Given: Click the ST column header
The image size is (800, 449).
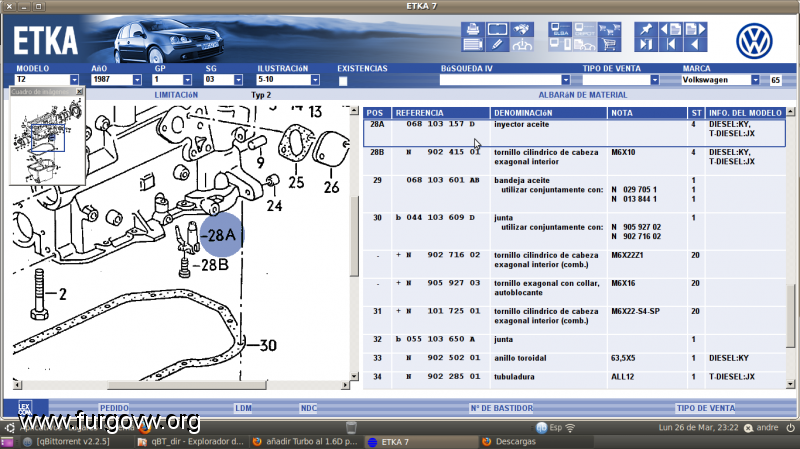Looking at the screenshot, I should tap(696, 113).
